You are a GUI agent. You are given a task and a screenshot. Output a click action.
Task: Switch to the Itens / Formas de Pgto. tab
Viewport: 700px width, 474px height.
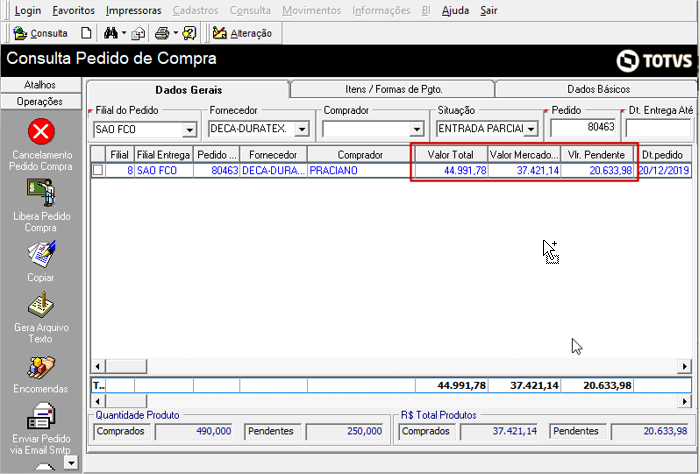pos(393,89)
